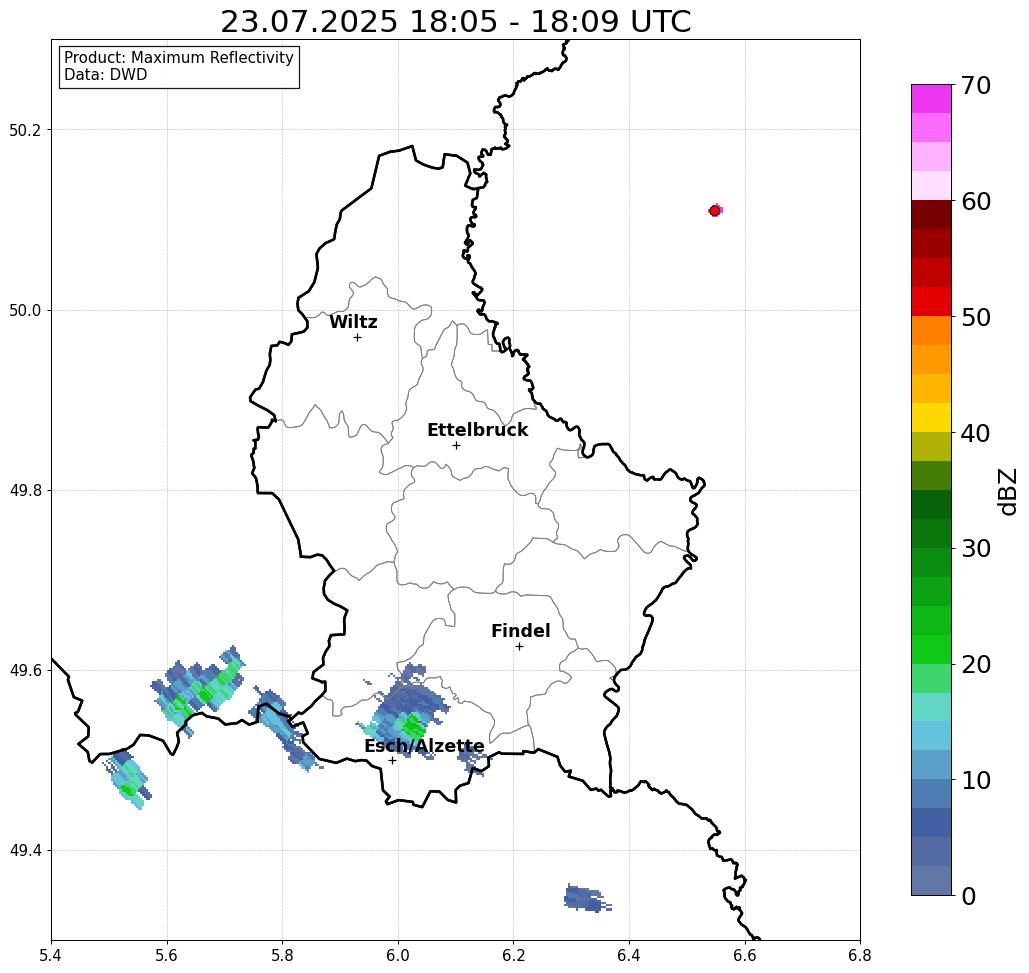Image resolution: width=1029 pixels, height=973 pixels.
Task: Click the colorbar label '70'
Action: [976, 85]
